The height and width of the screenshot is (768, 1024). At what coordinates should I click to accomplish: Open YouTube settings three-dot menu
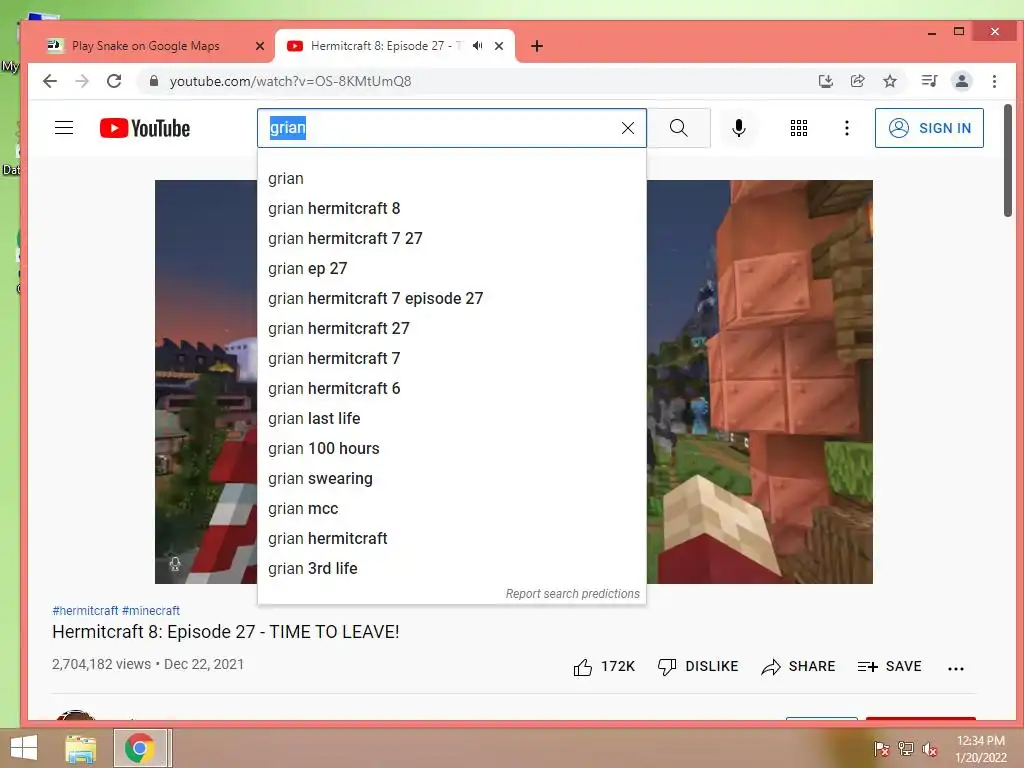pyautogui.click(x=847, y=128)
